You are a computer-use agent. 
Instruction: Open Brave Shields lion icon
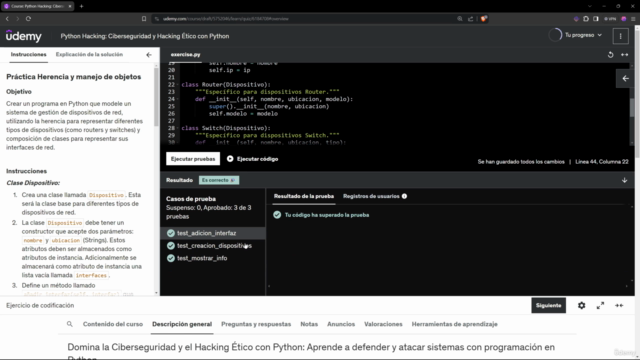[484, 19]
